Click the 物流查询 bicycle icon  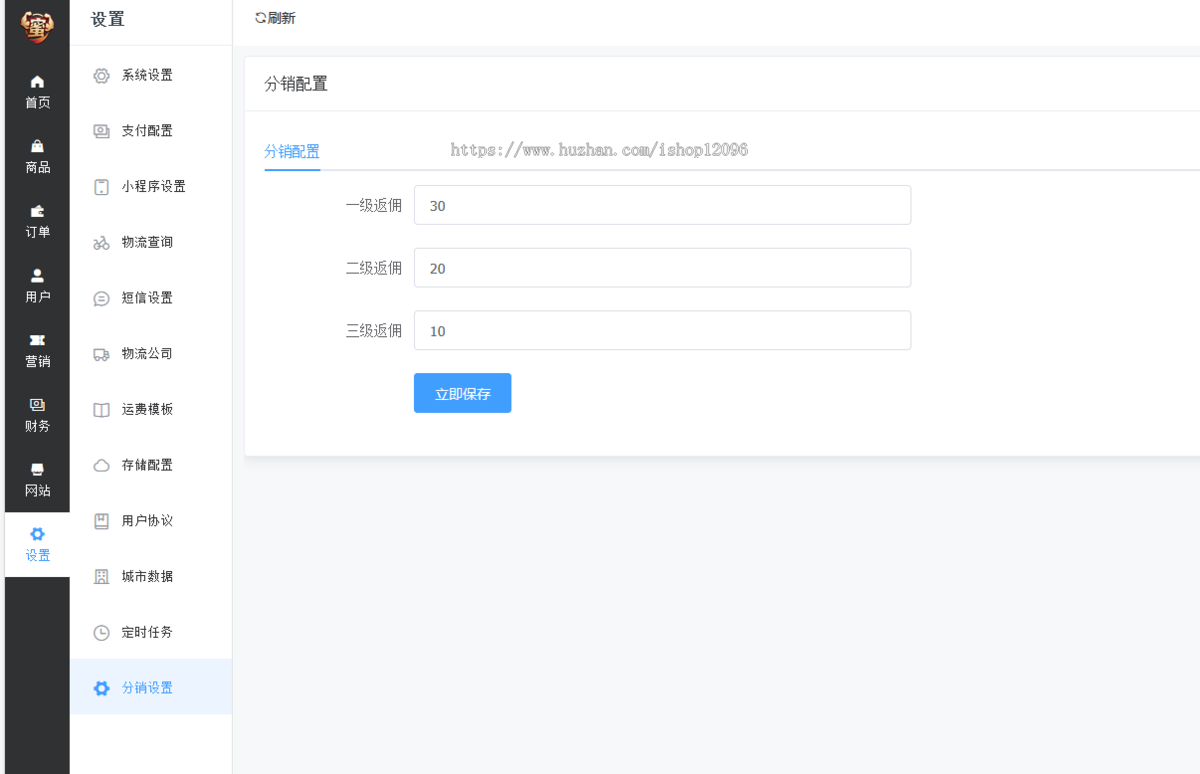(101, 242)
